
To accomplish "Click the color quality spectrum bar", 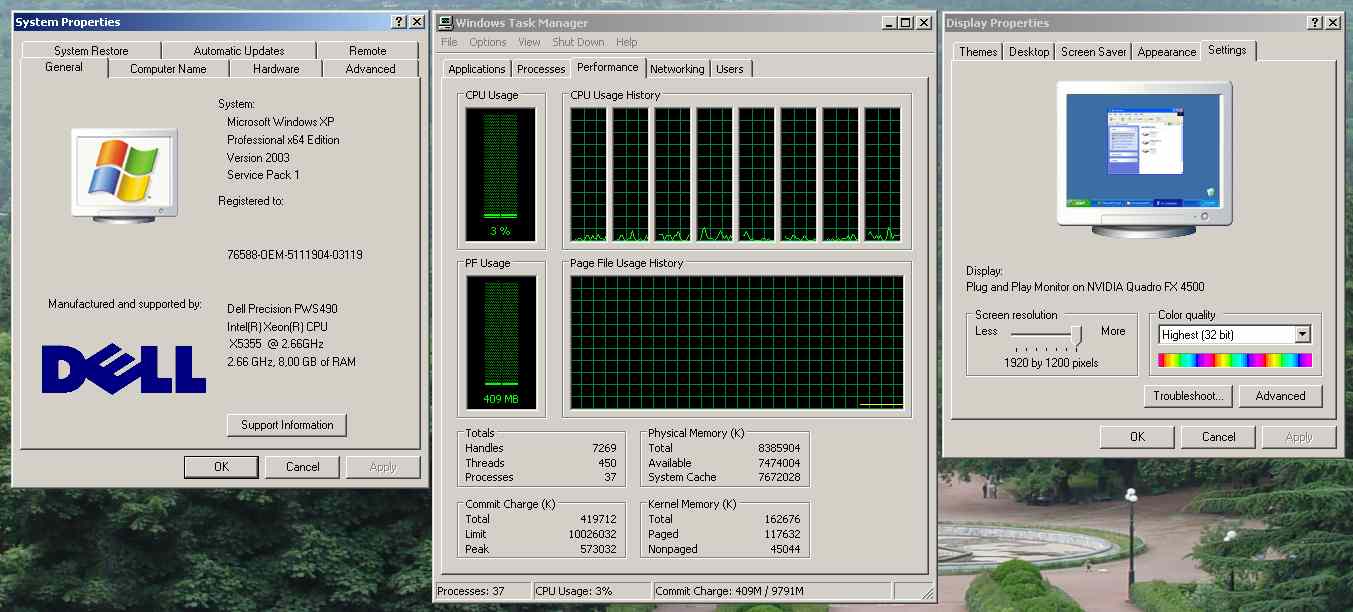I will (x=1235, y=360).
